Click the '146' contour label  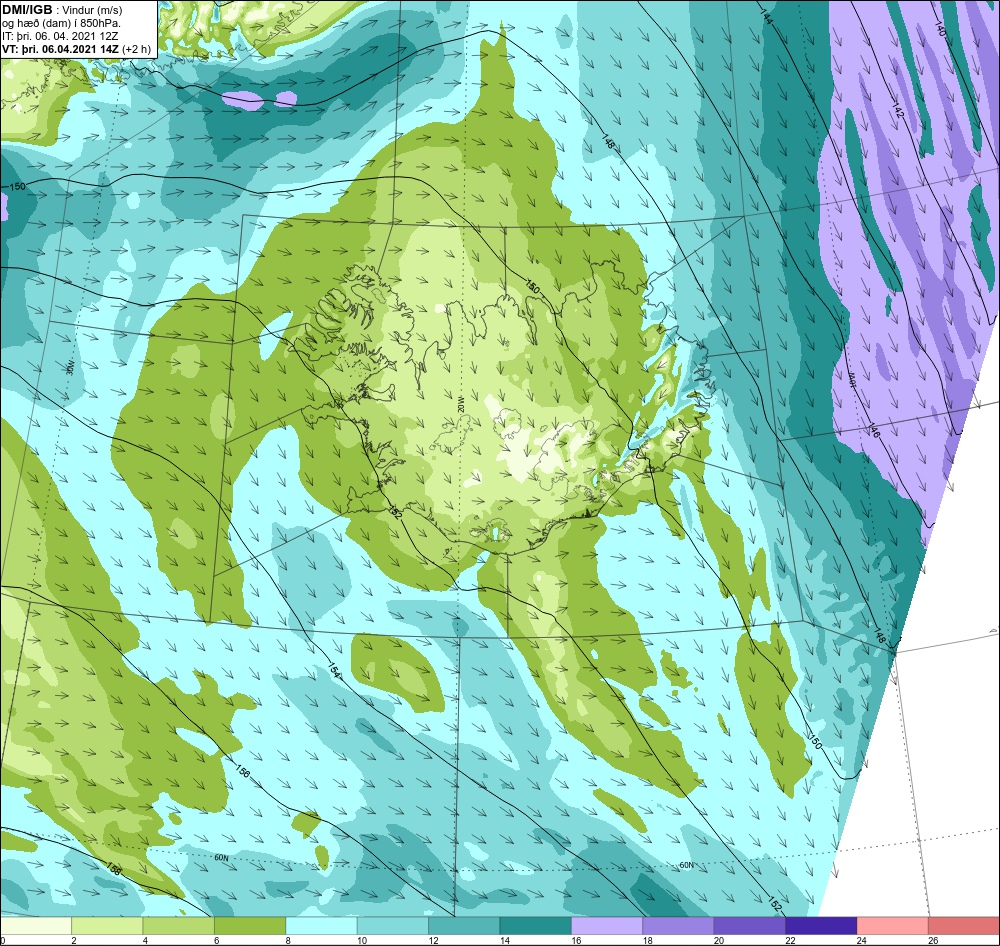click(x=873, y=430)
